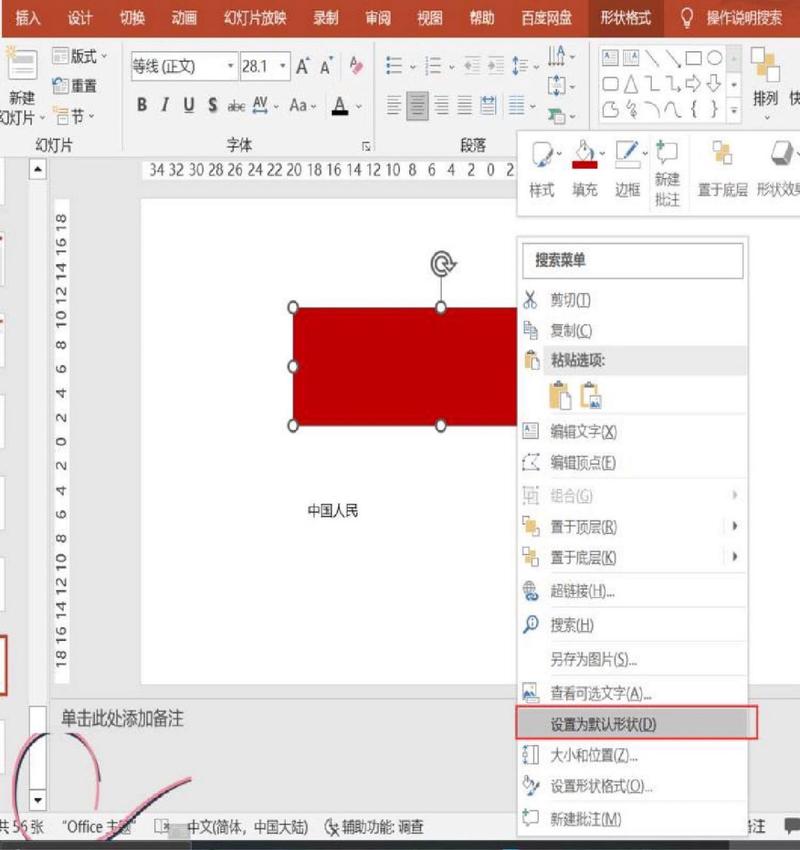The height and width of the screenshot is (850, 800).
Task: Toggle Underline formatting
Action: pyautogui.click(x=189, y=104)
